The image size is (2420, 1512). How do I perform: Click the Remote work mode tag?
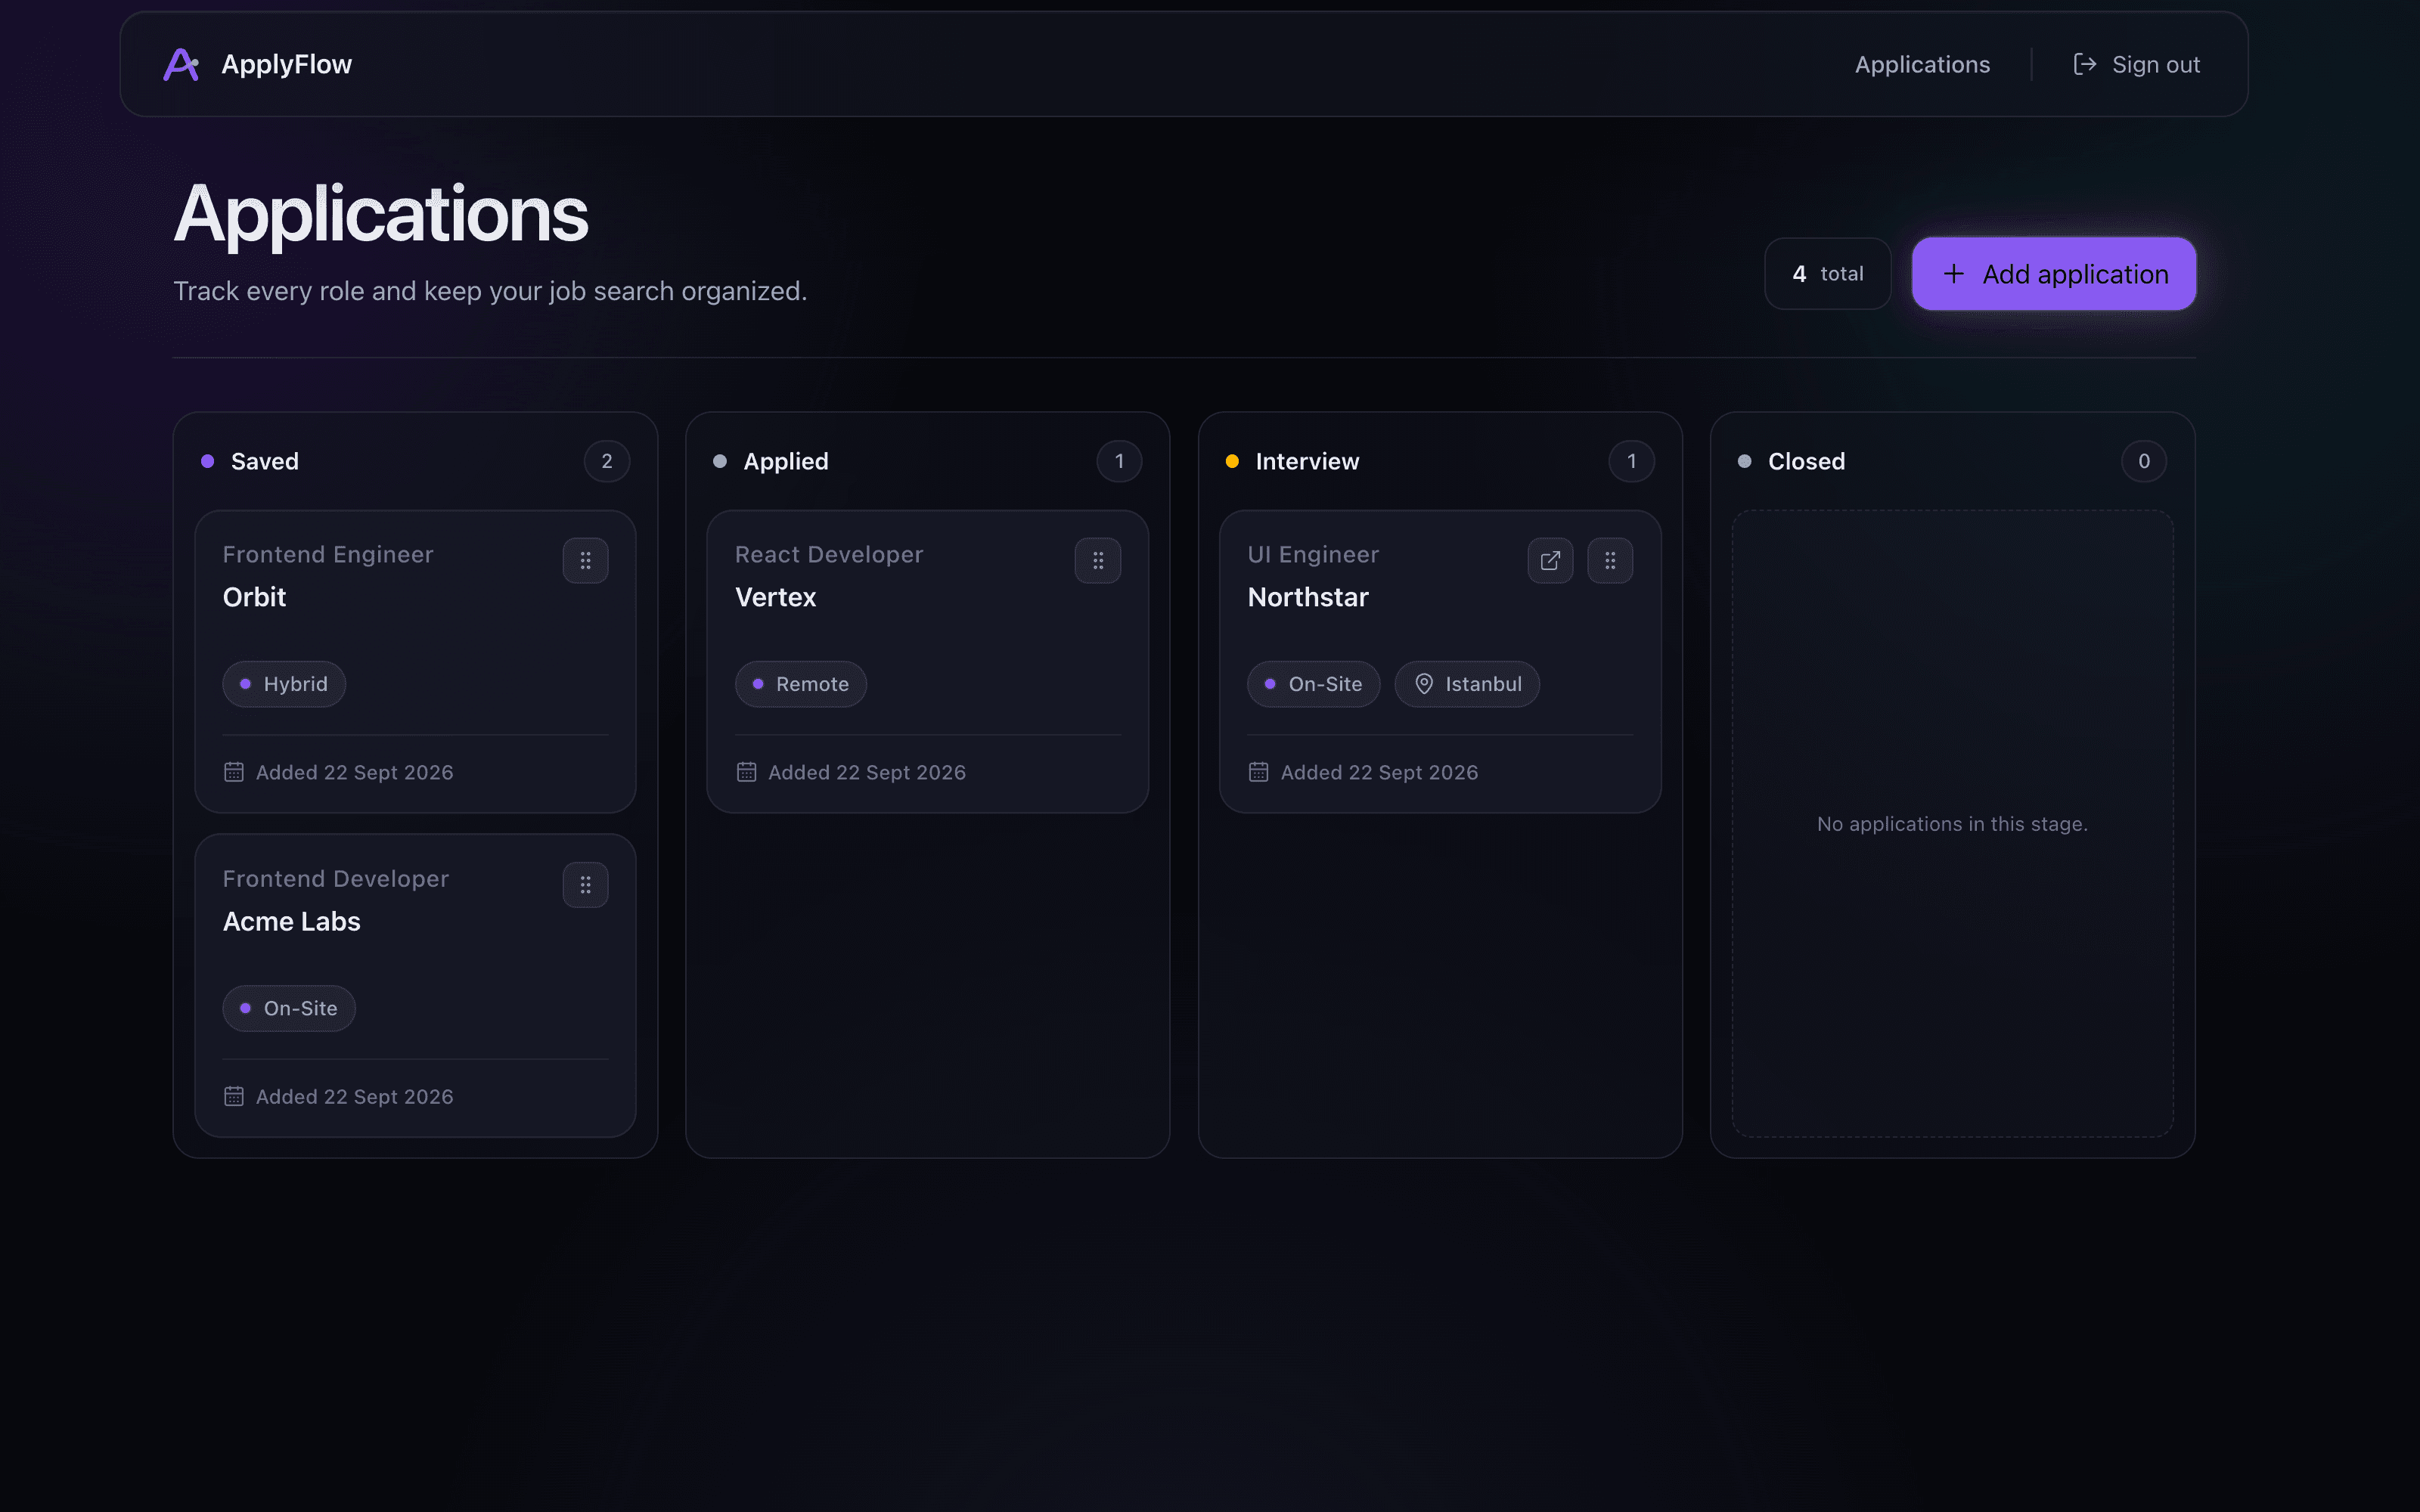[x=800, y=684]
